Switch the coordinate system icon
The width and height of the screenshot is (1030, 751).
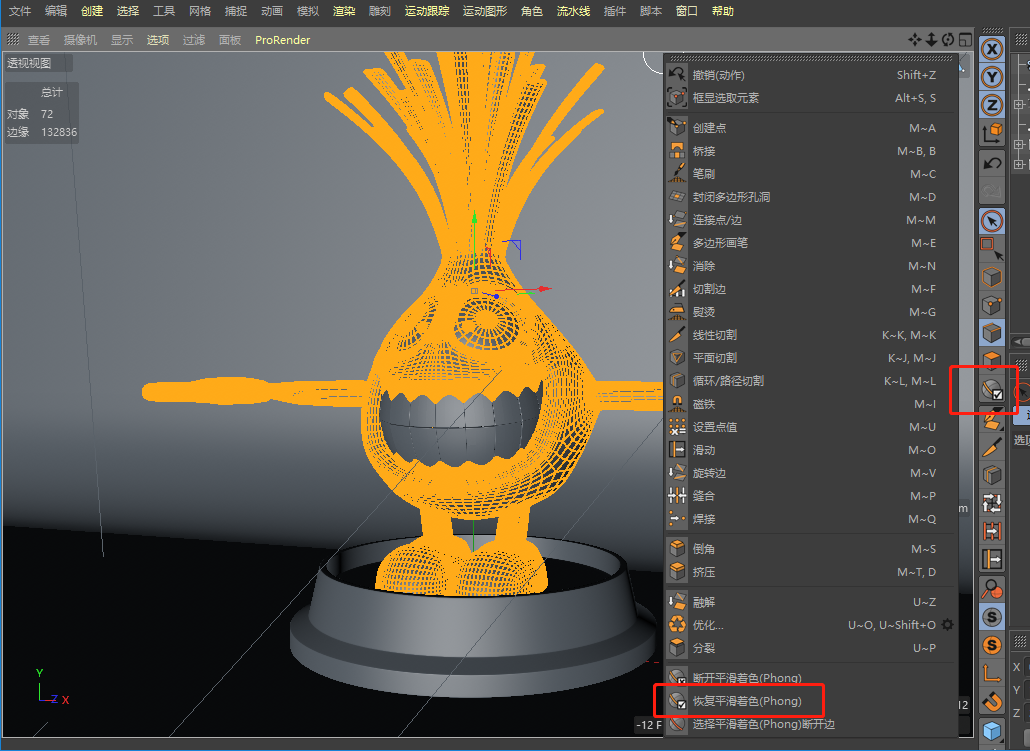click(x=992, y=132)
